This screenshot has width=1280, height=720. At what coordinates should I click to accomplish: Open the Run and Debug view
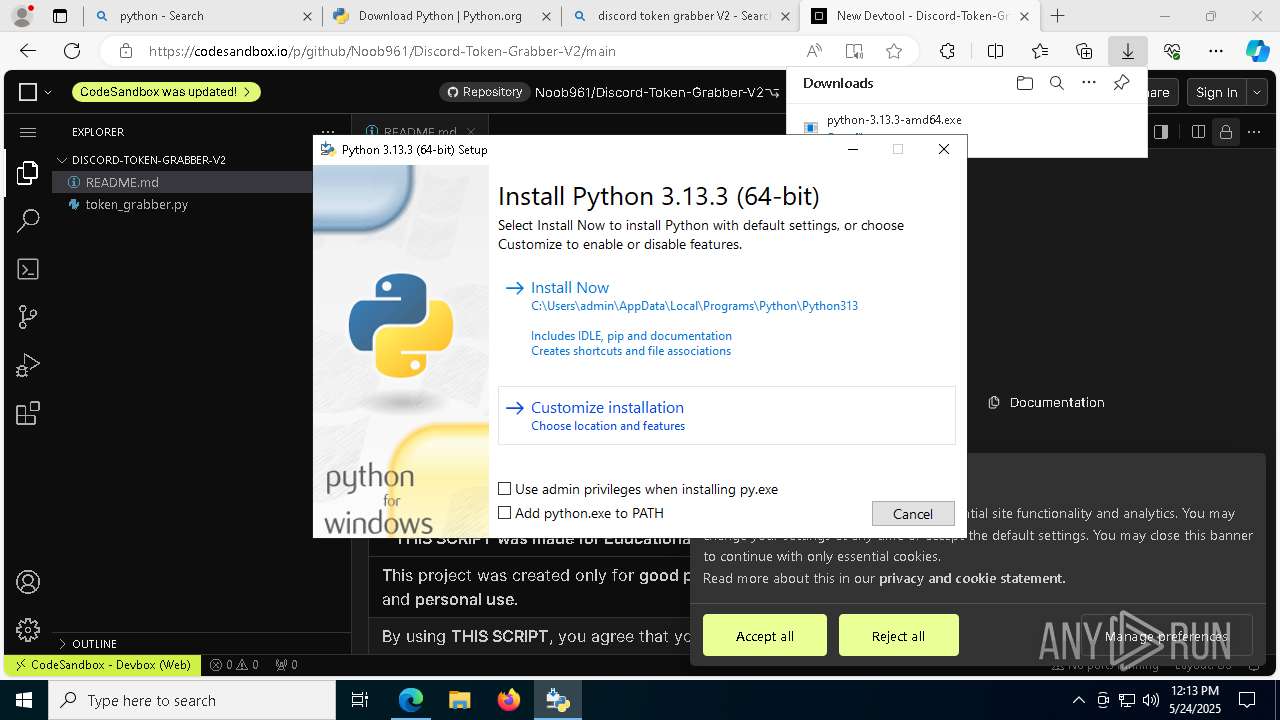pyautogui.click(x=28, y=365)
